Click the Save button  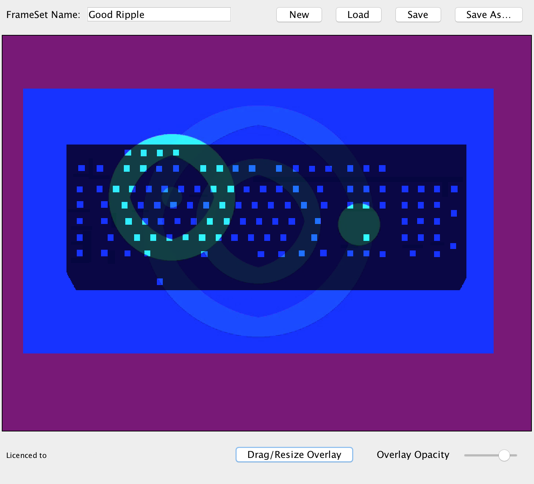pos(418,15)
